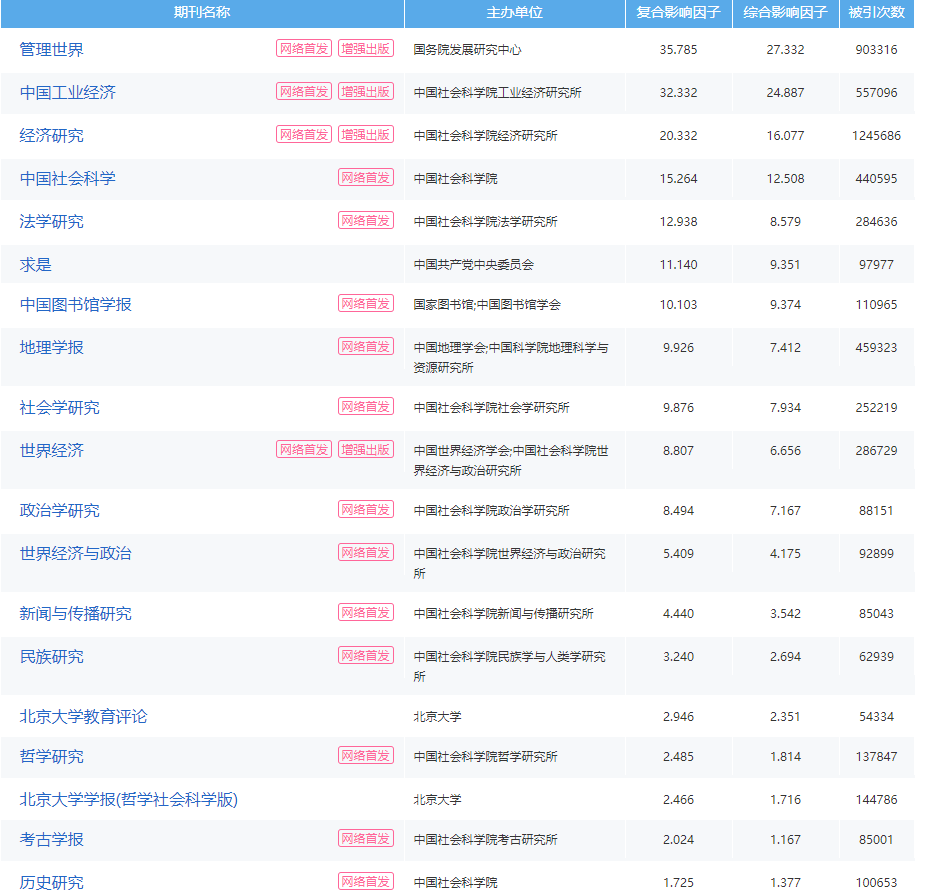Click the 网络首发 badge next to 管理世界
The height and width of the screenshot is (894, 927).
tap(305, 47)
